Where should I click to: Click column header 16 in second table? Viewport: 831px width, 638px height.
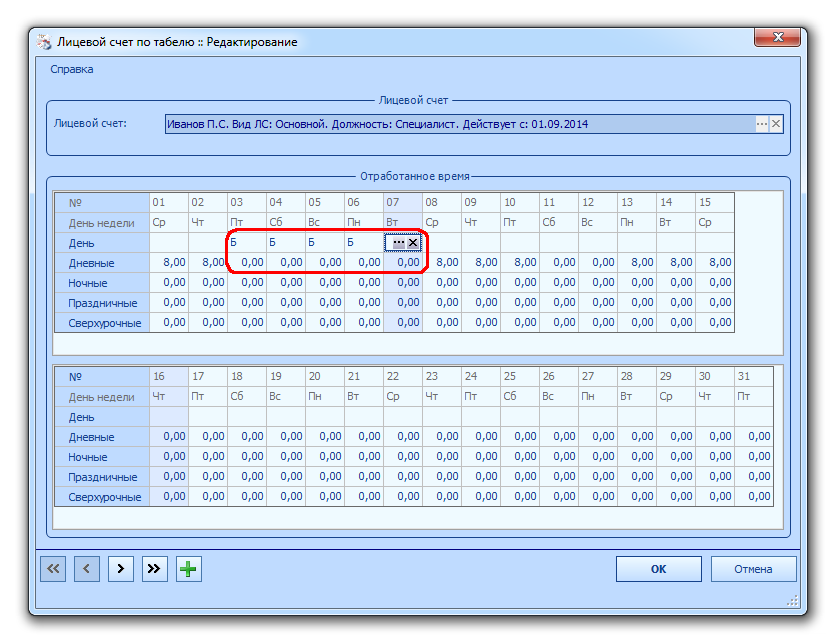169,376
